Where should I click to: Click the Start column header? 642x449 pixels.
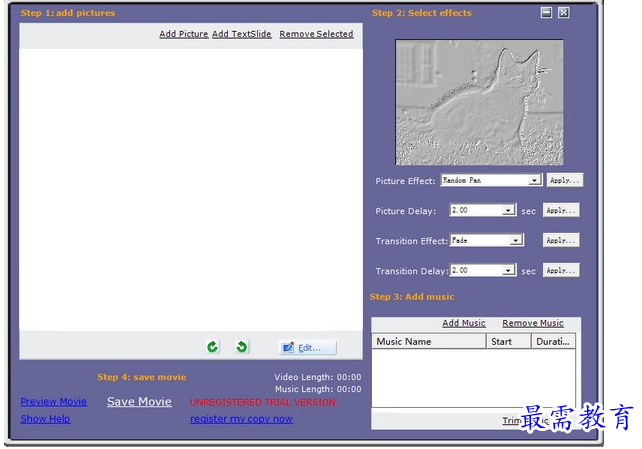point(509,341)
